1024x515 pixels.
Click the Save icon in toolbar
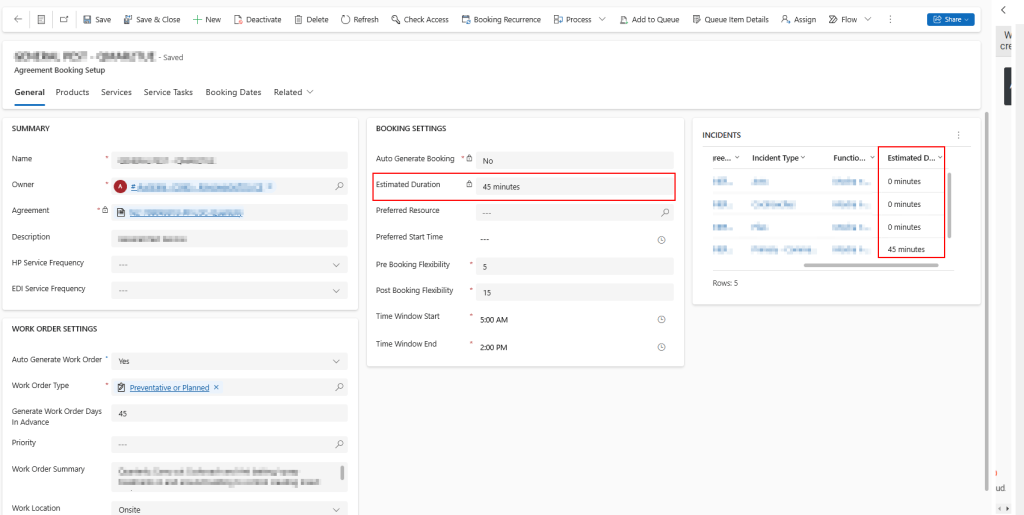[88, 19]
